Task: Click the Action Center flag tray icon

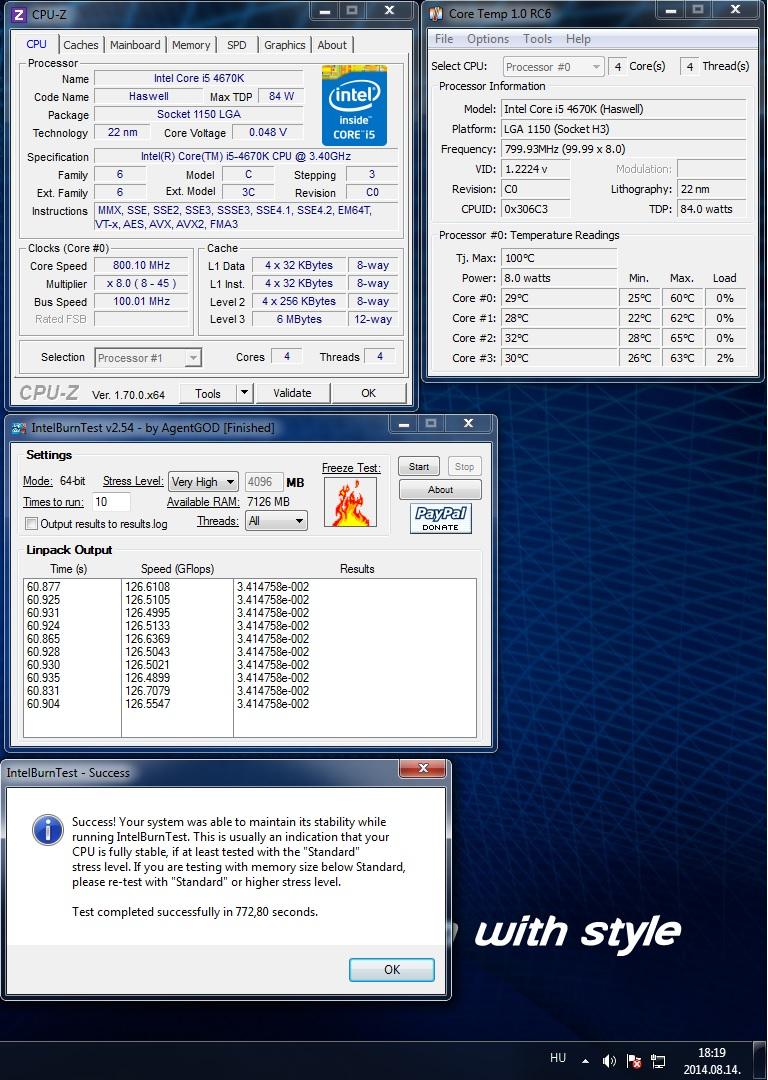Action: tap(634, 1061)
